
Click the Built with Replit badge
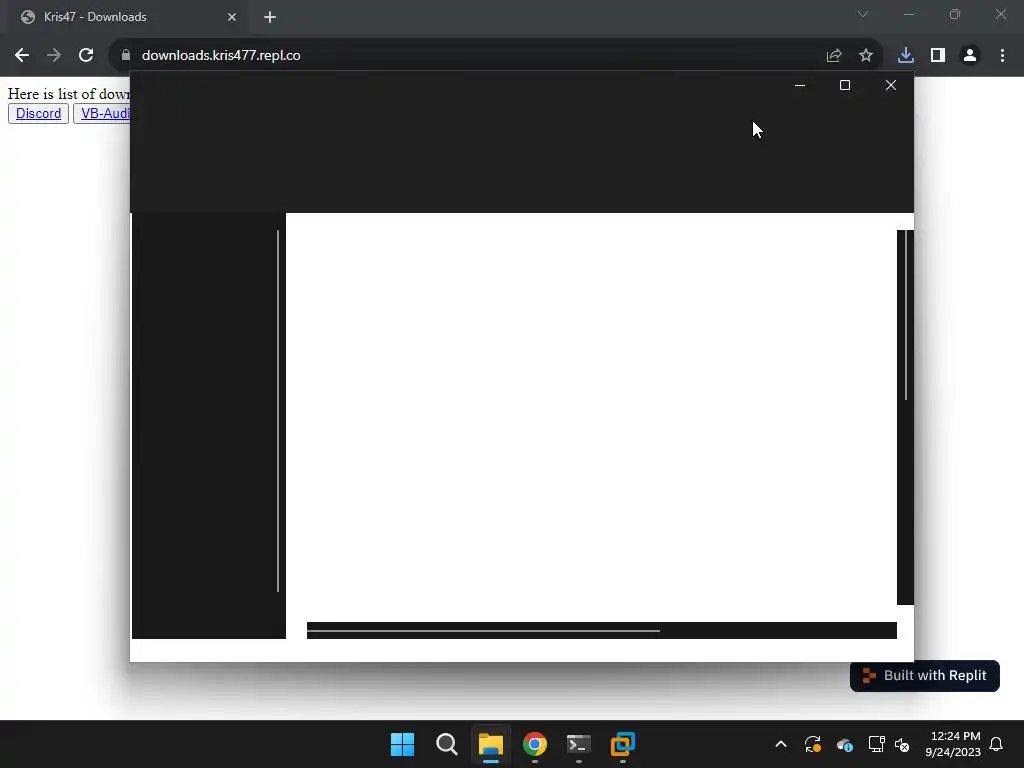(x=925, y=675)
